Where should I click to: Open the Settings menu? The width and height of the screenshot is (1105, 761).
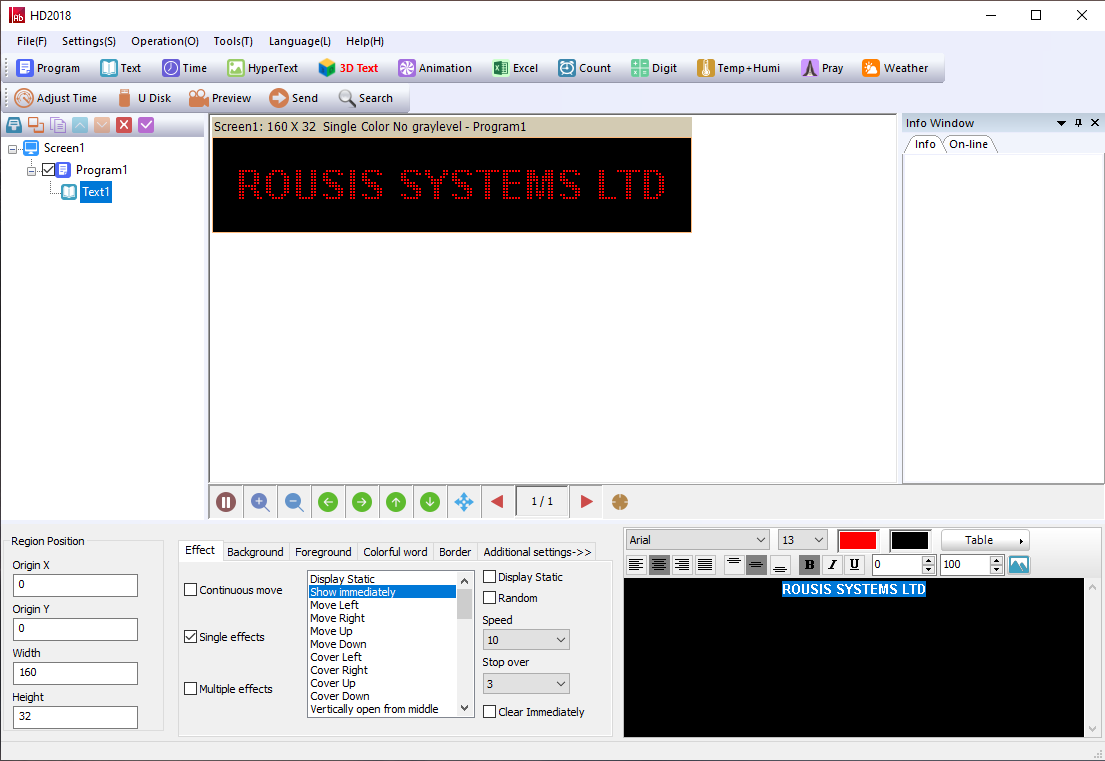89,41
